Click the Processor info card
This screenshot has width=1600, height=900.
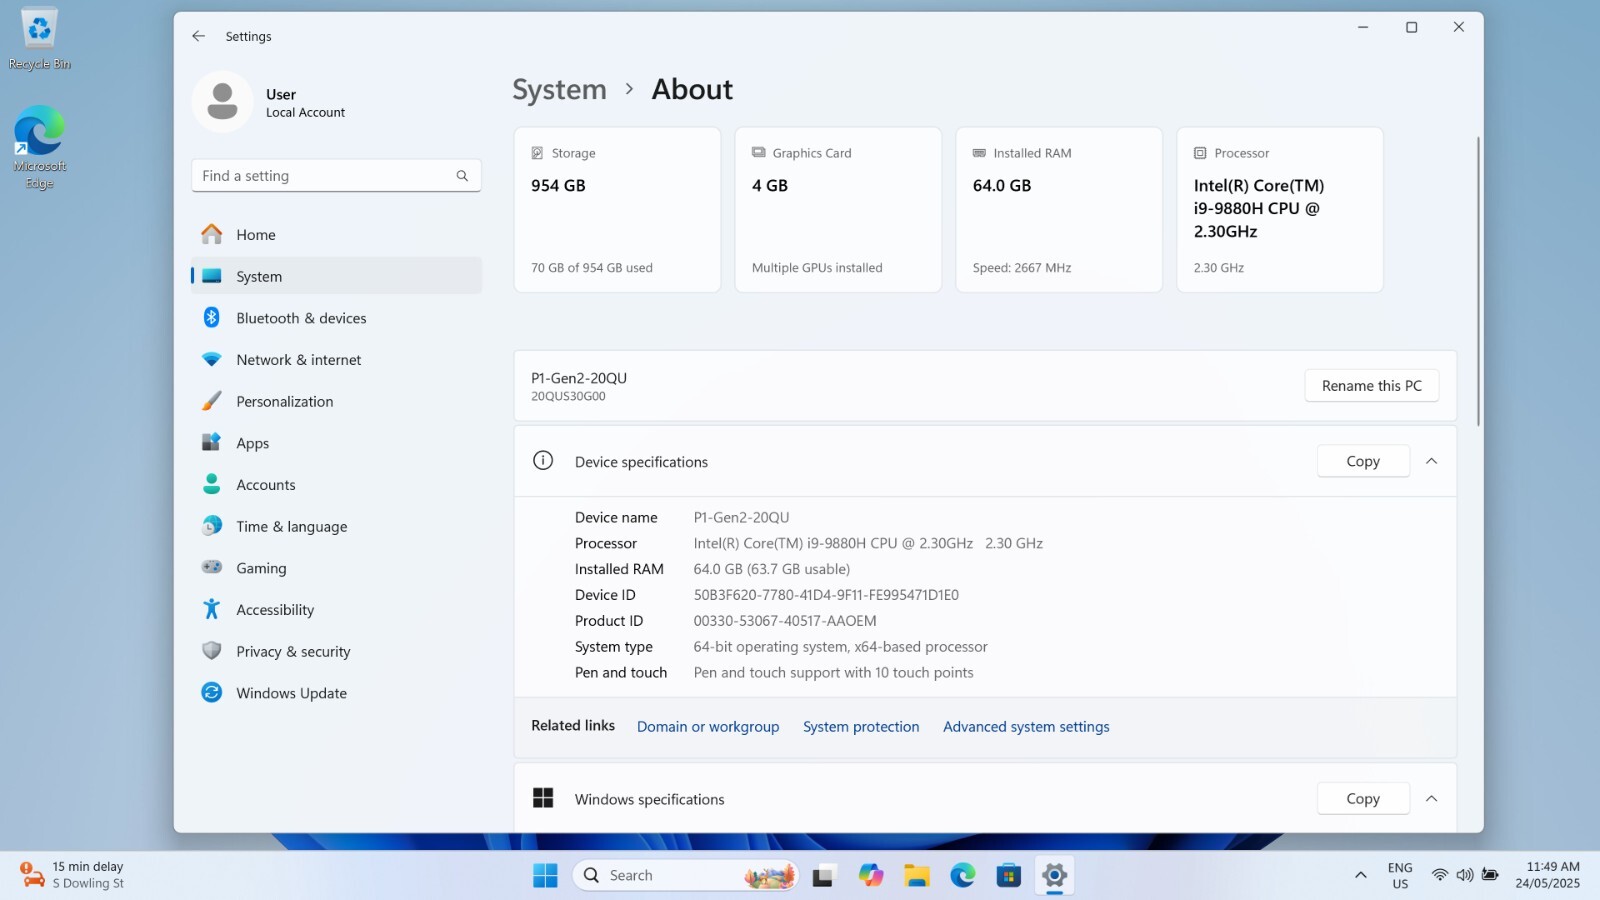1280,210
